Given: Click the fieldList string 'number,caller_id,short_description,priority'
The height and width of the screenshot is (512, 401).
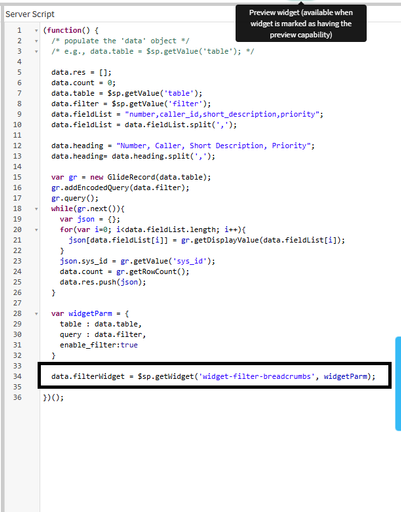Looking at the screenshot, I should pyautogui.click(x=222, y=114).
